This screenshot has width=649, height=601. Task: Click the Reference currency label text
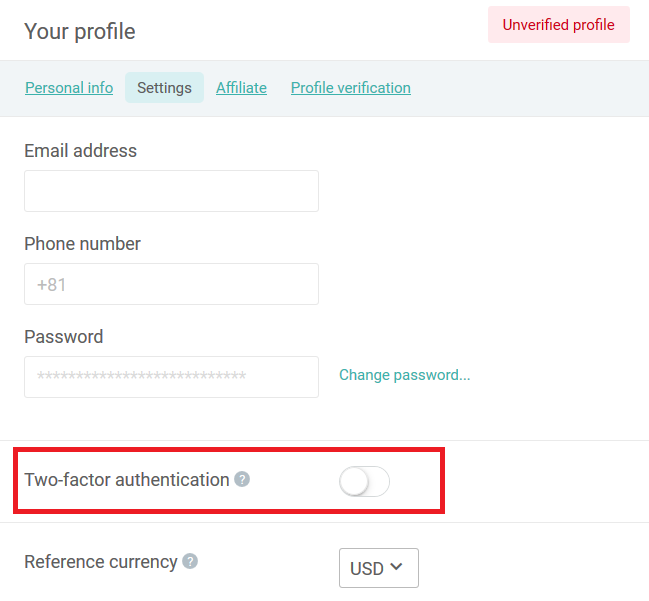tap(100, 562)
